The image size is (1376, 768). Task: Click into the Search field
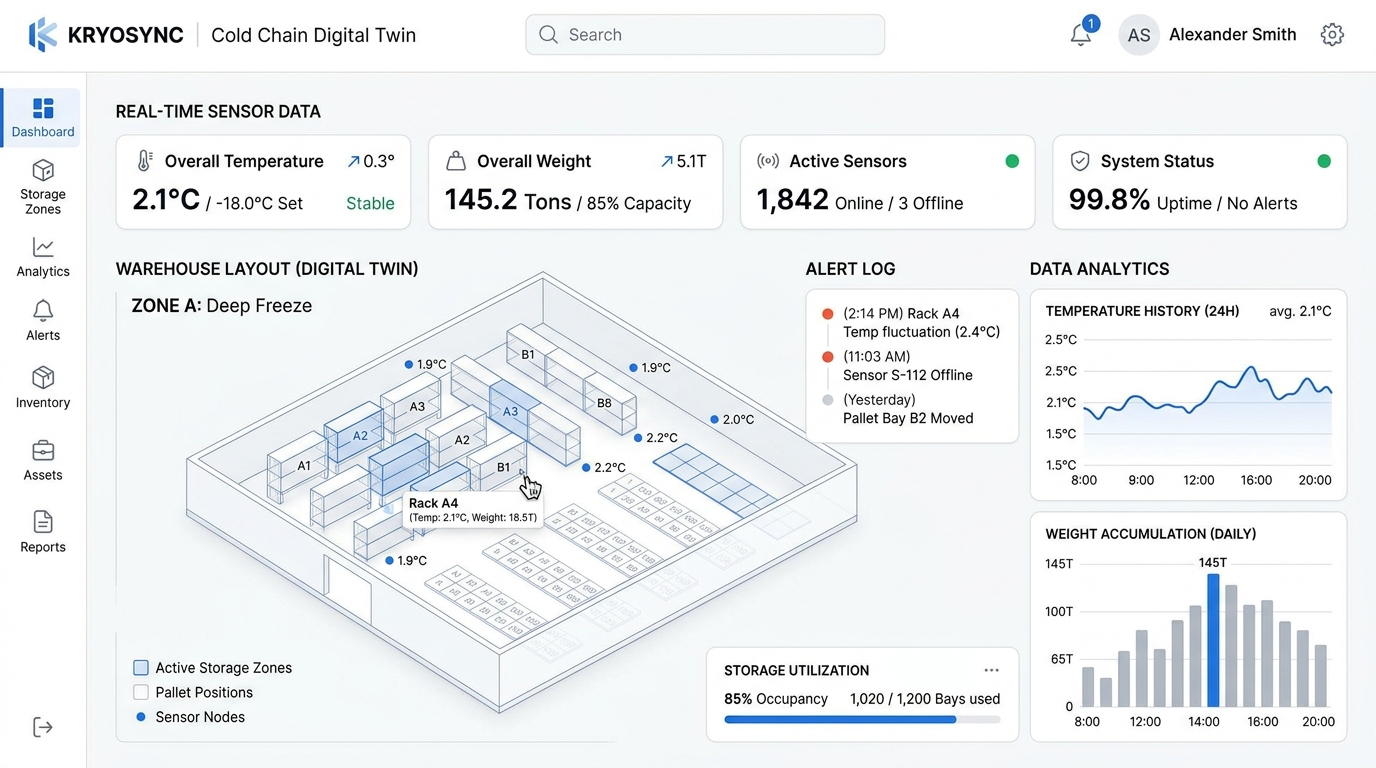coord(705,35)
